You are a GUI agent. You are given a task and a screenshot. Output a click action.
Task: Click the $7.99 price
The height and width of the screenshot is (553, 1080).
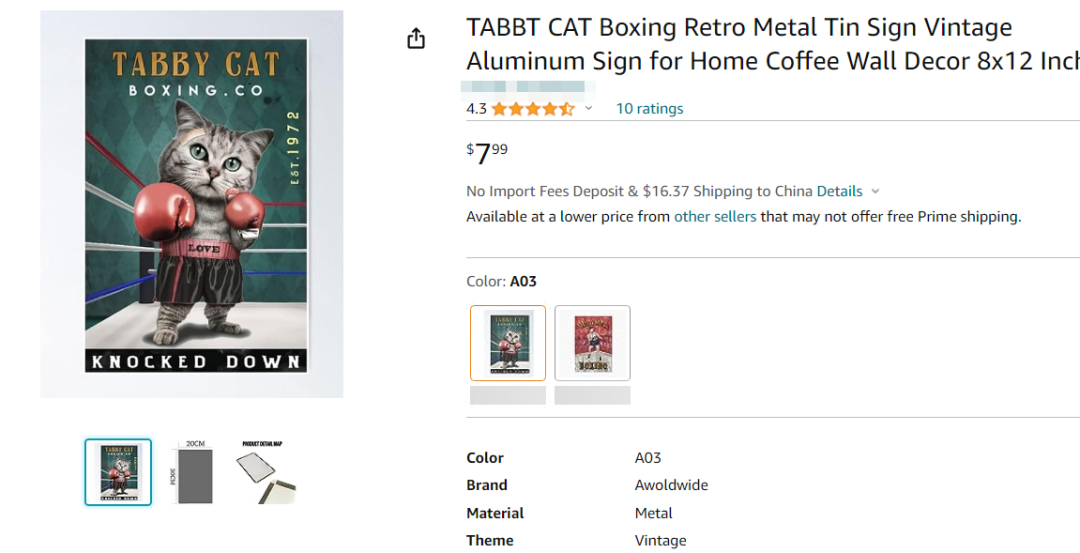click(488, 153)
